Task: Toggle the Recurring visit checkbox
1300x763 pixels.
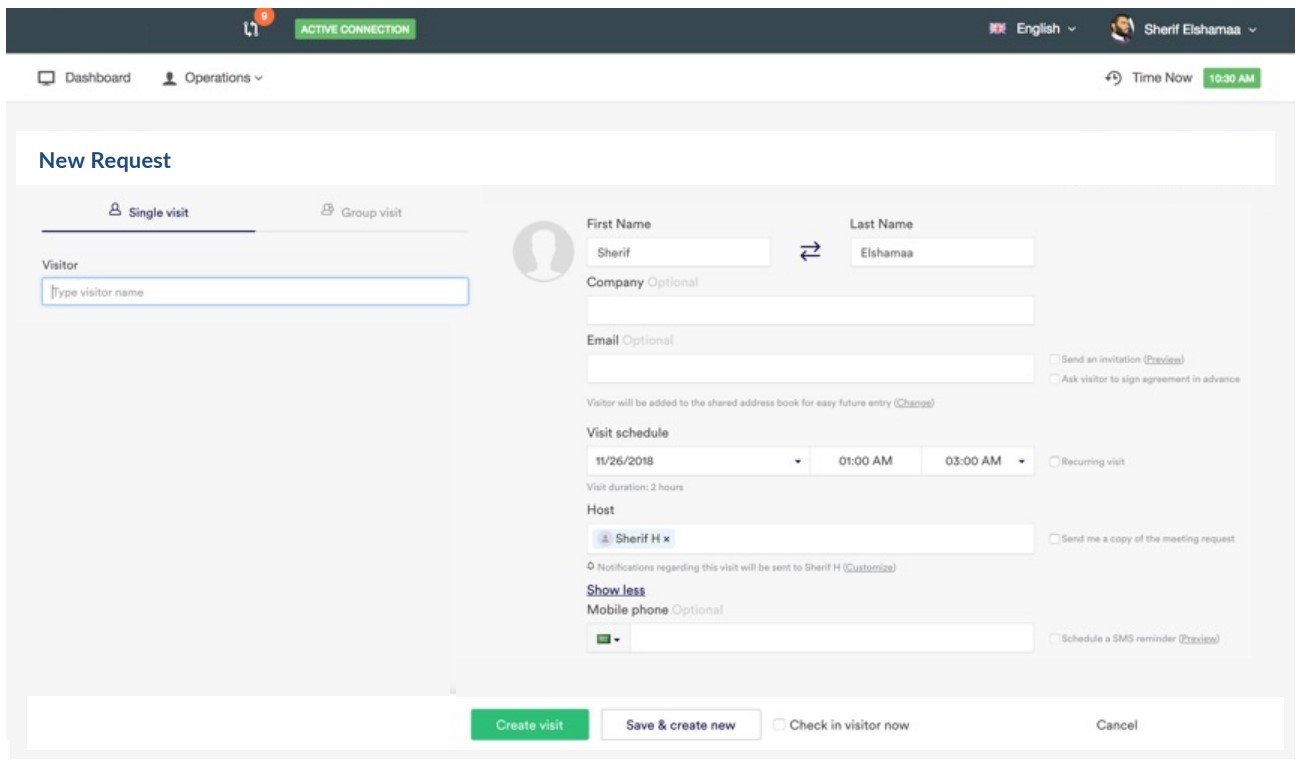Action: coord(1055,462)
